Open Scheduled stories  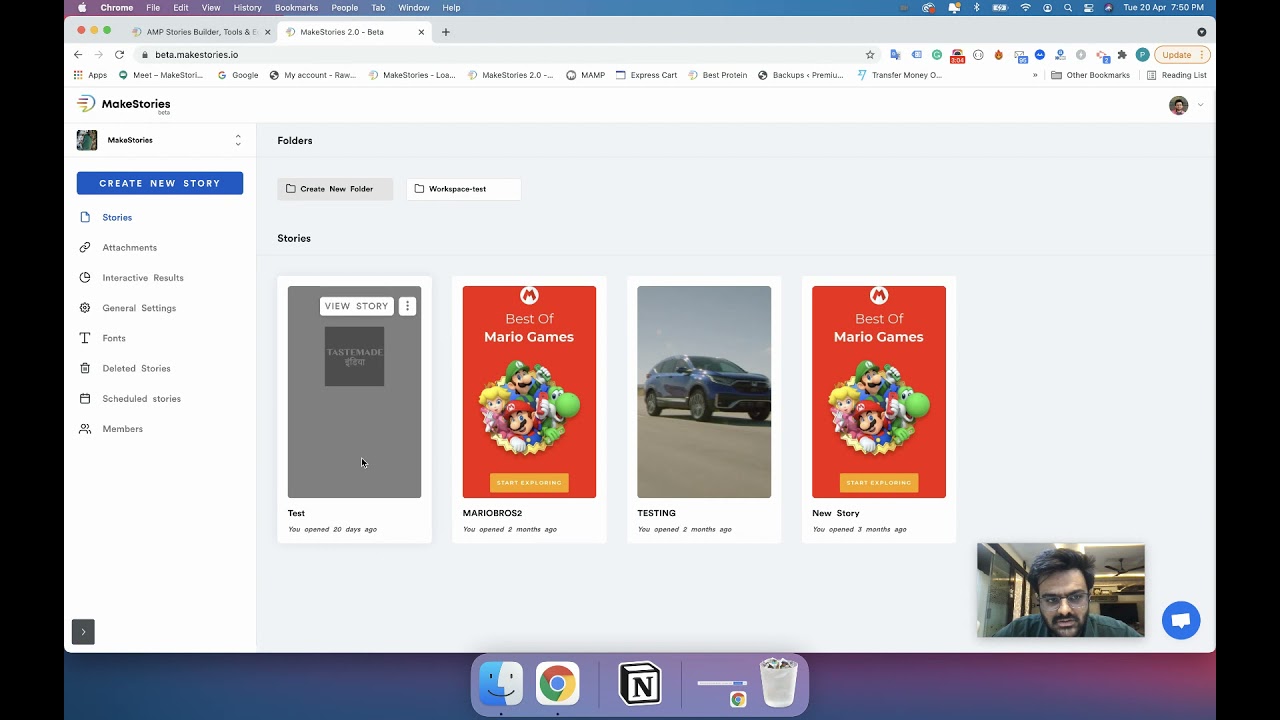coord(141,399)
